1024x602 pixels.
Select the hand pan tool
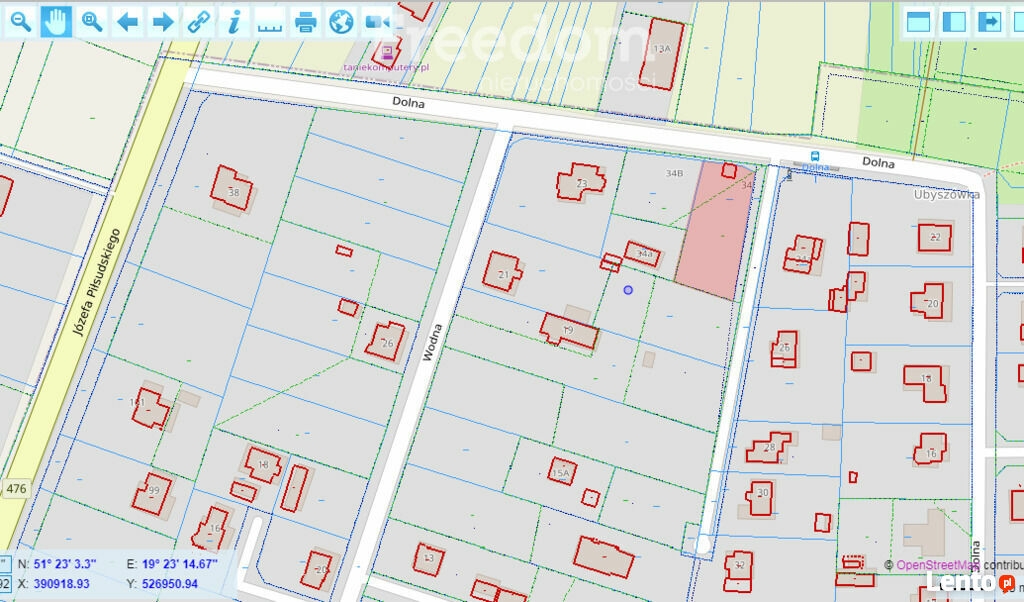pyautogui.click(x=56, y=21)
